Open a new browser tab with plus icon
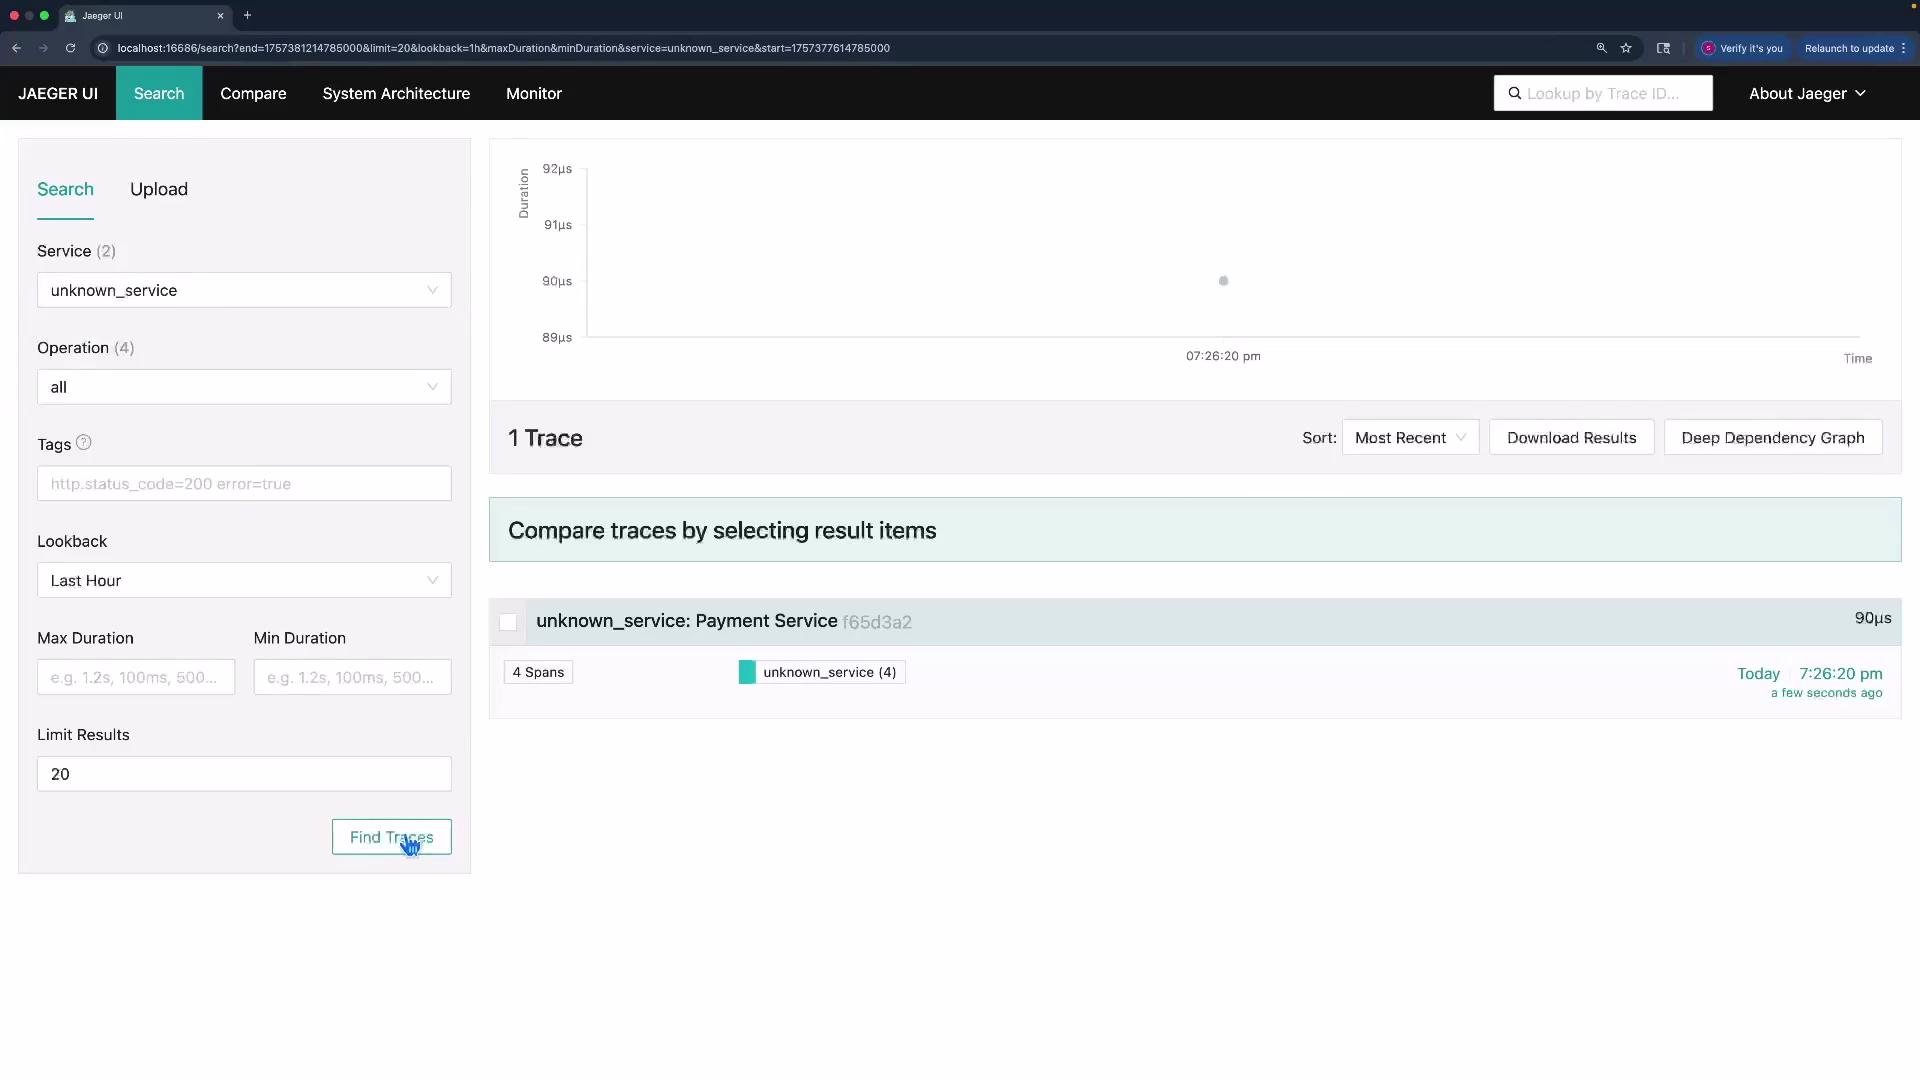This screenshot has height=1080, width=1920. pos(247,15)
